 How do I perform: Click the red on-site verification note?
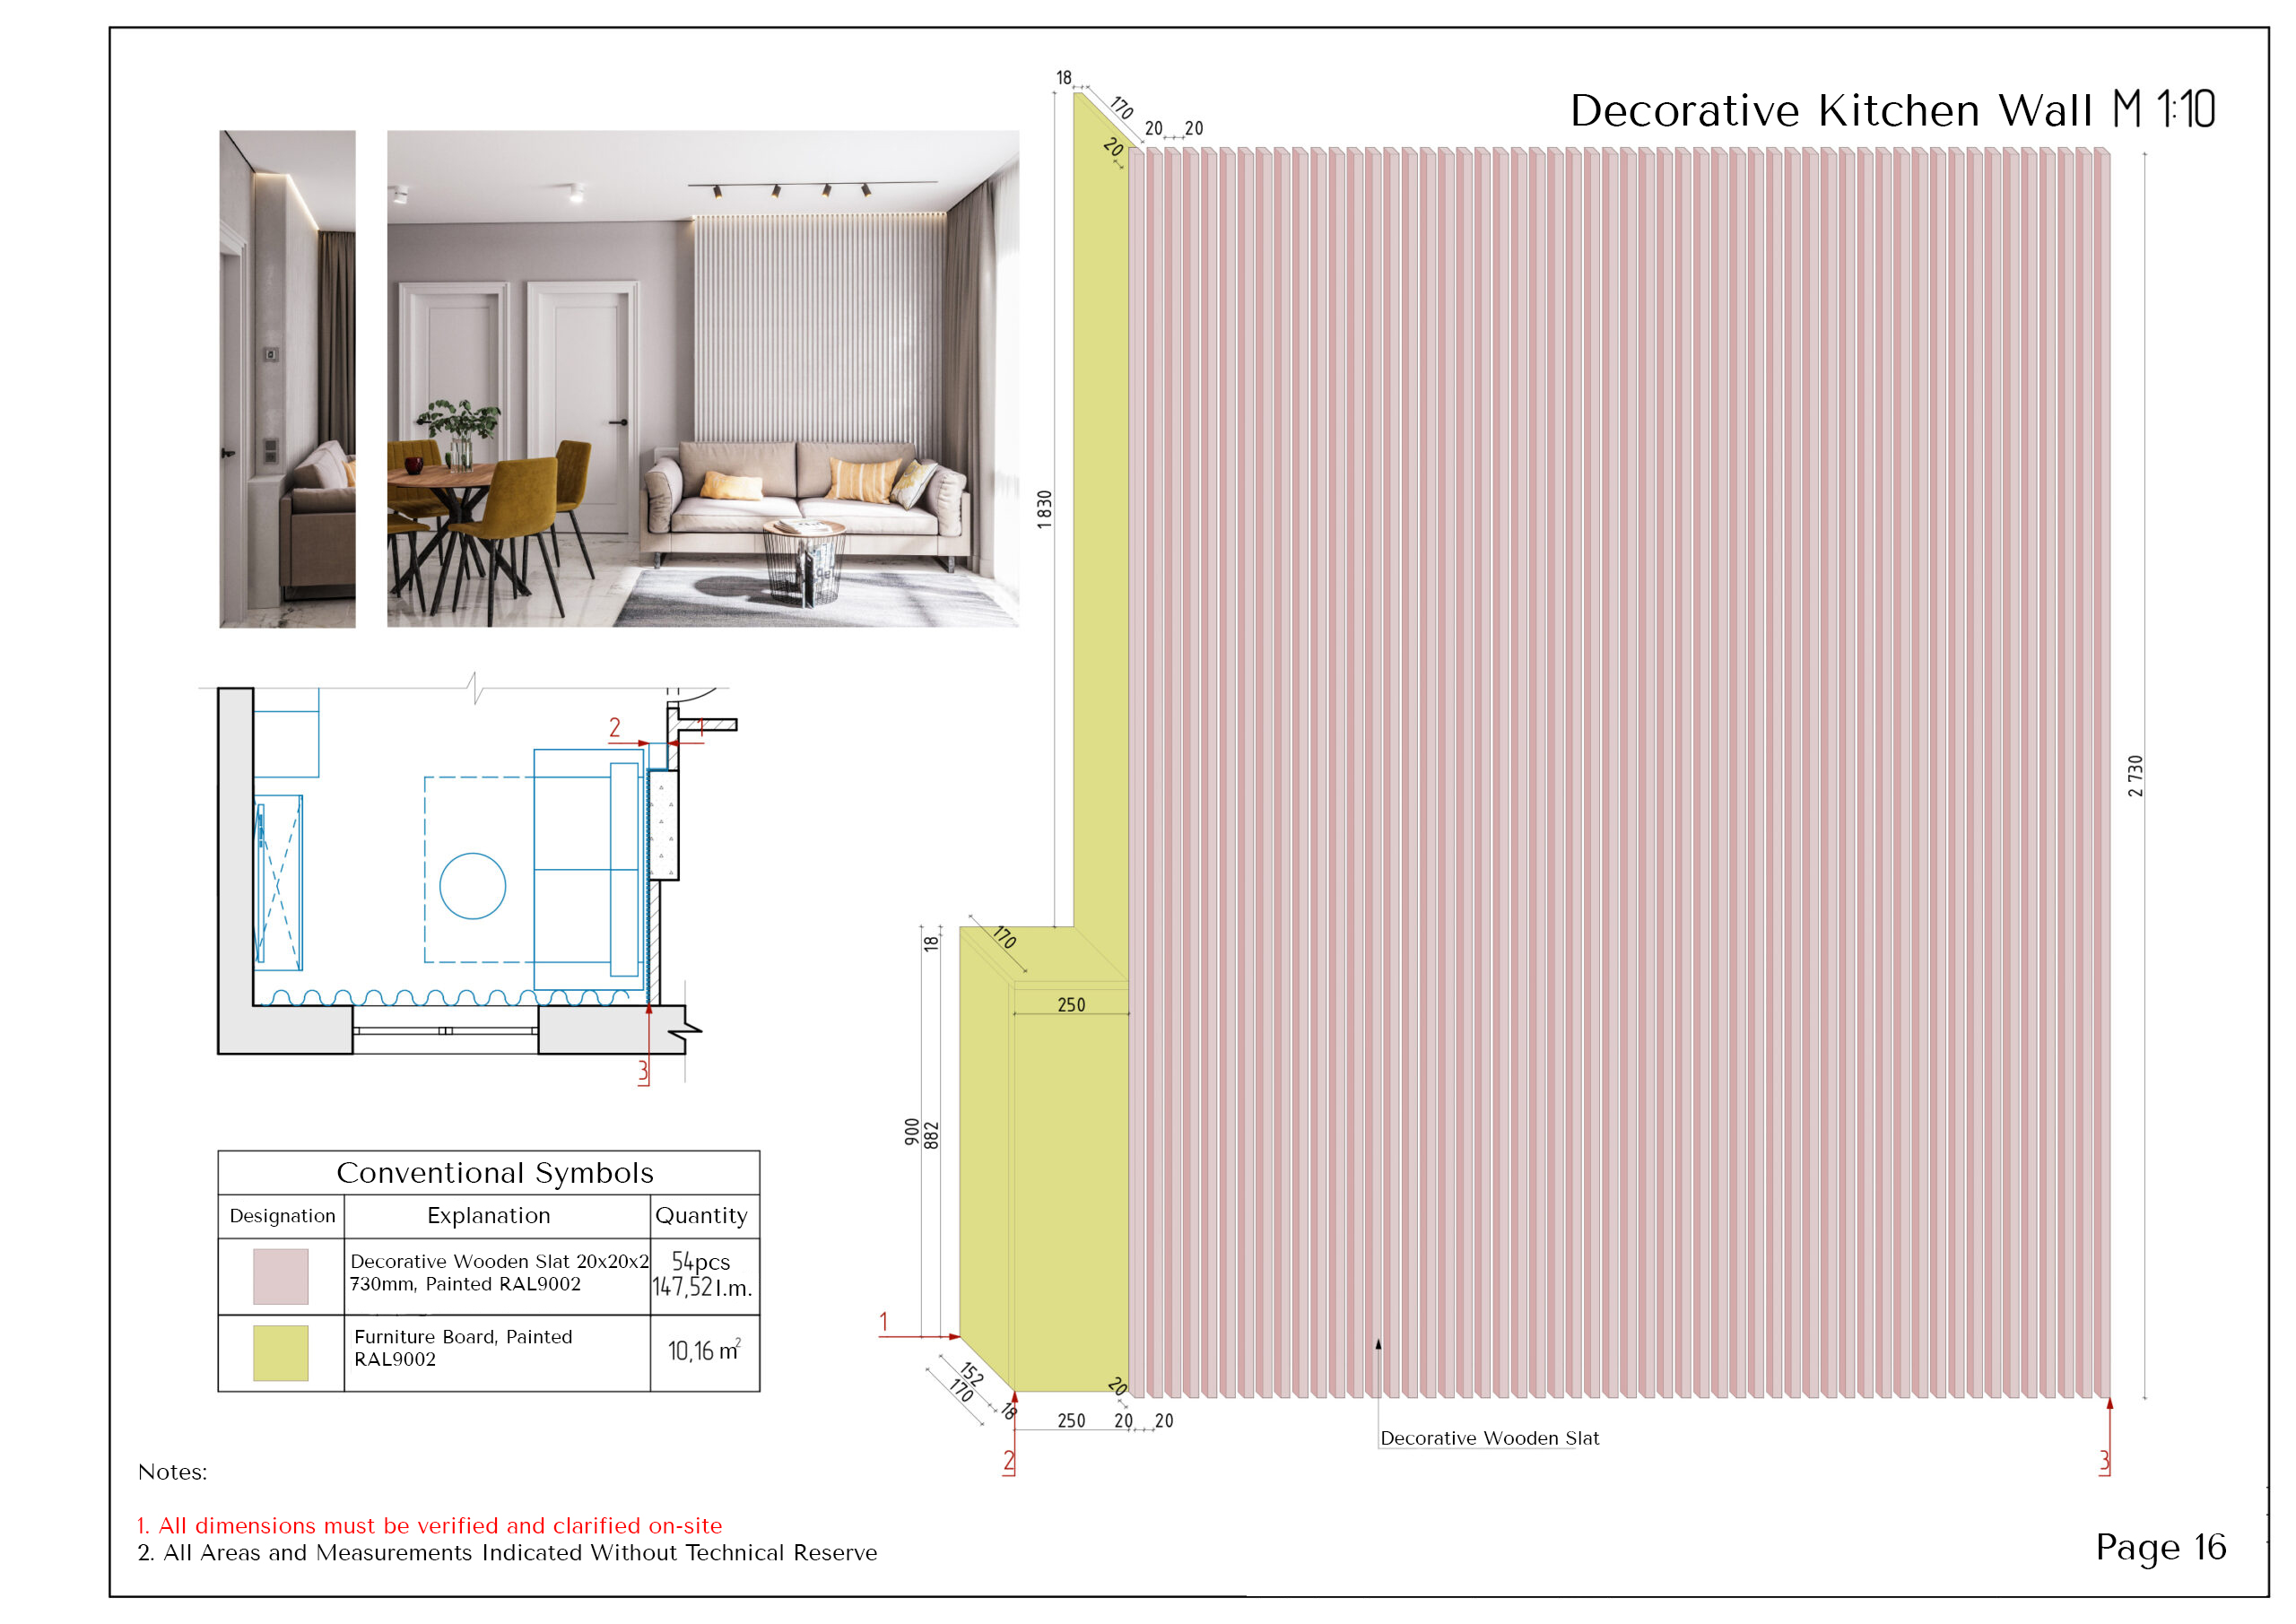click(430, 1526)
